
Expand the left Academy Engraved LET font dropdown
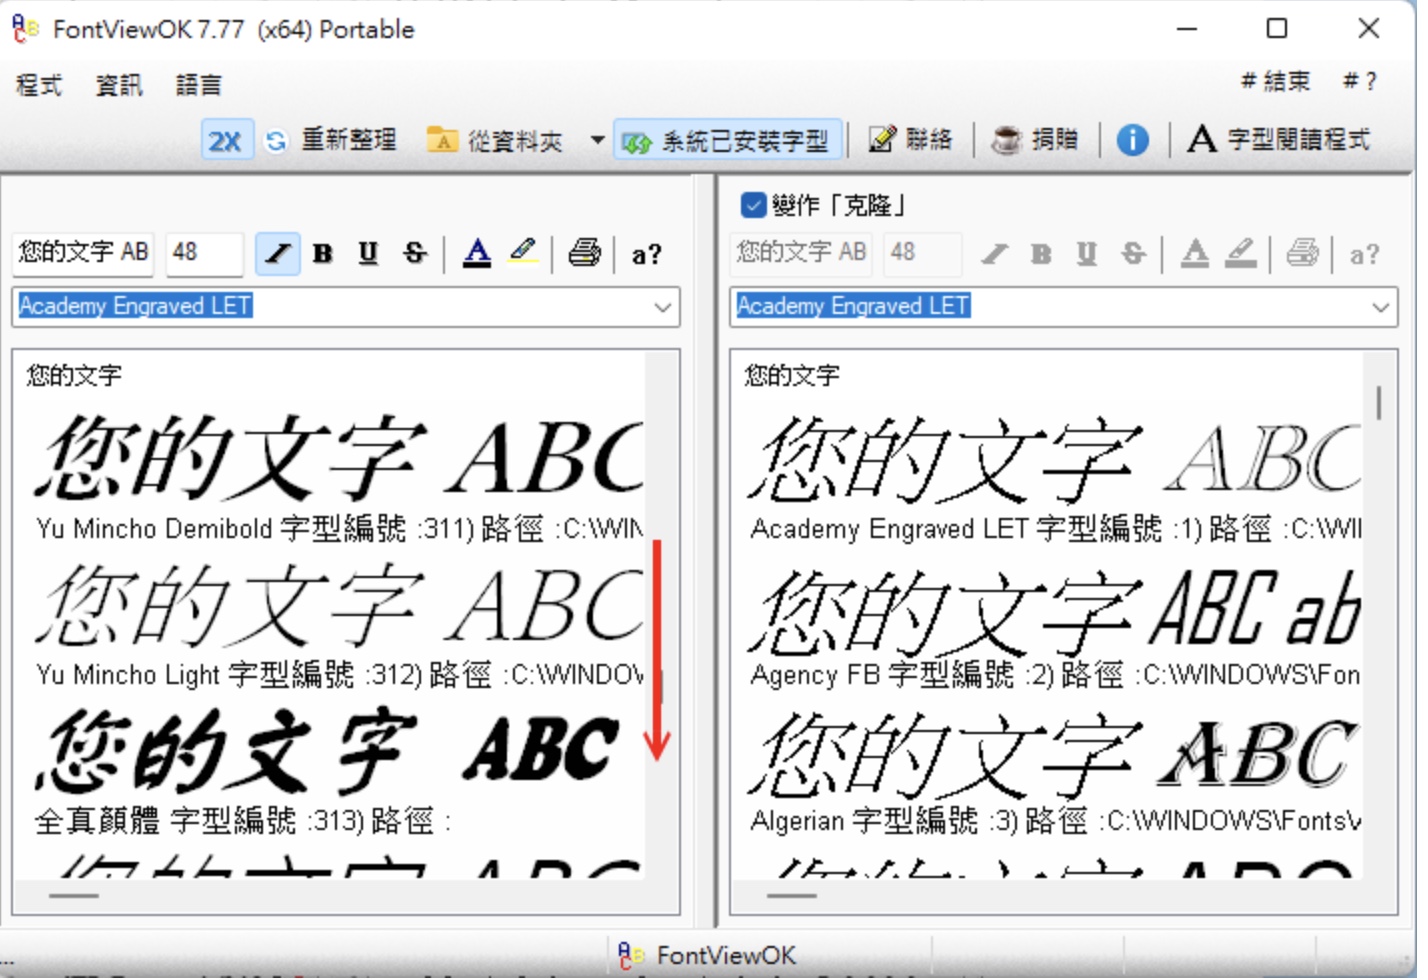coord(662,307)
